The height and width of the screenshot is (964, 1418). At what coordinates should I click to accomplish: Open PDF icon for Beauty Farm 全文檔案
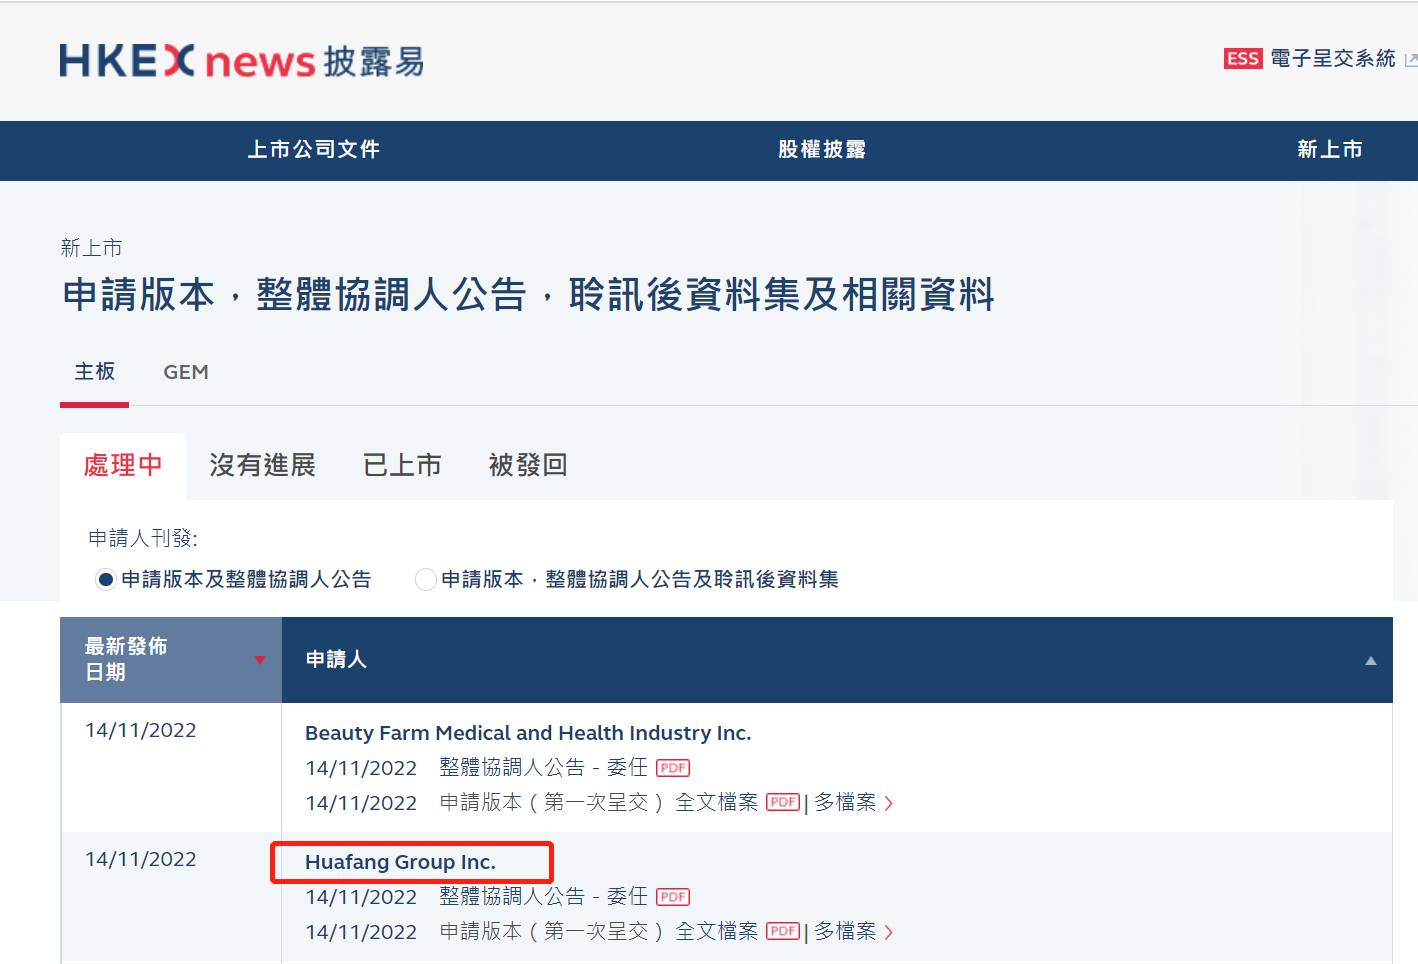[x=783, y=802]
